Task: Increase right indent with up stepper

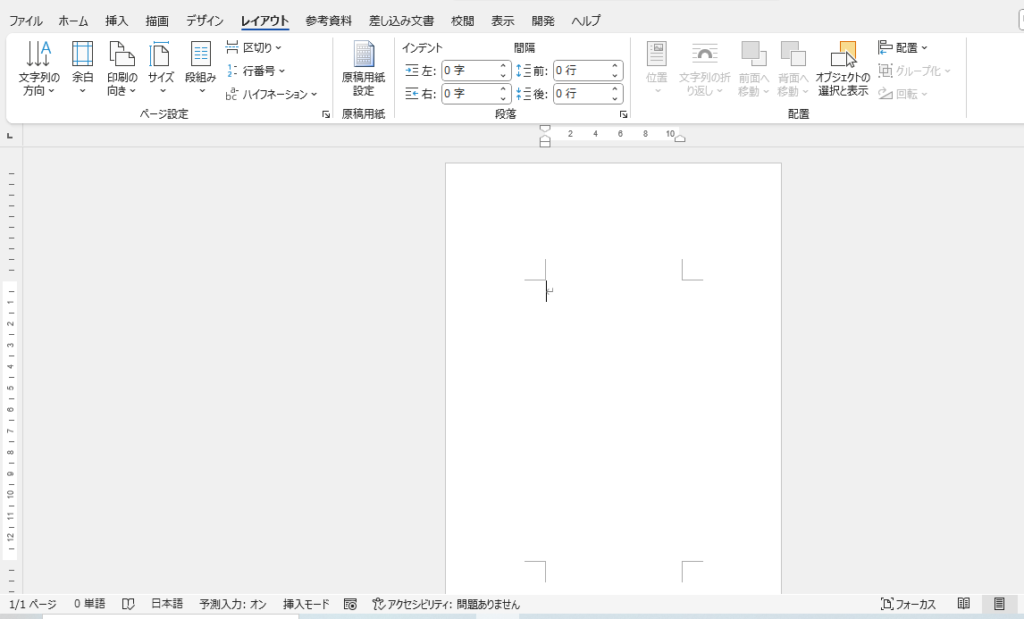Action: coord(503,89)
